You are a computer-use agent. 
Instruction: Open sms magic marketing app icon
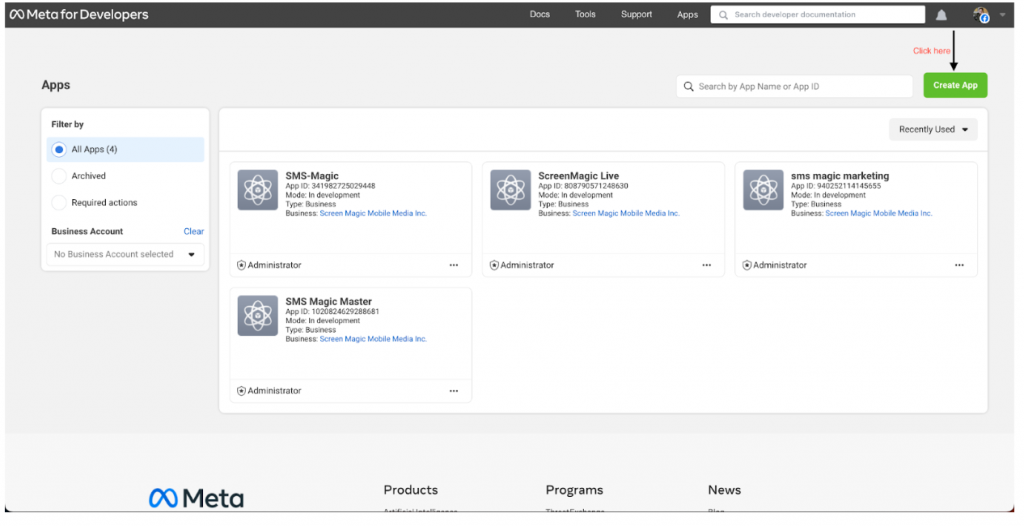point(763,190)
